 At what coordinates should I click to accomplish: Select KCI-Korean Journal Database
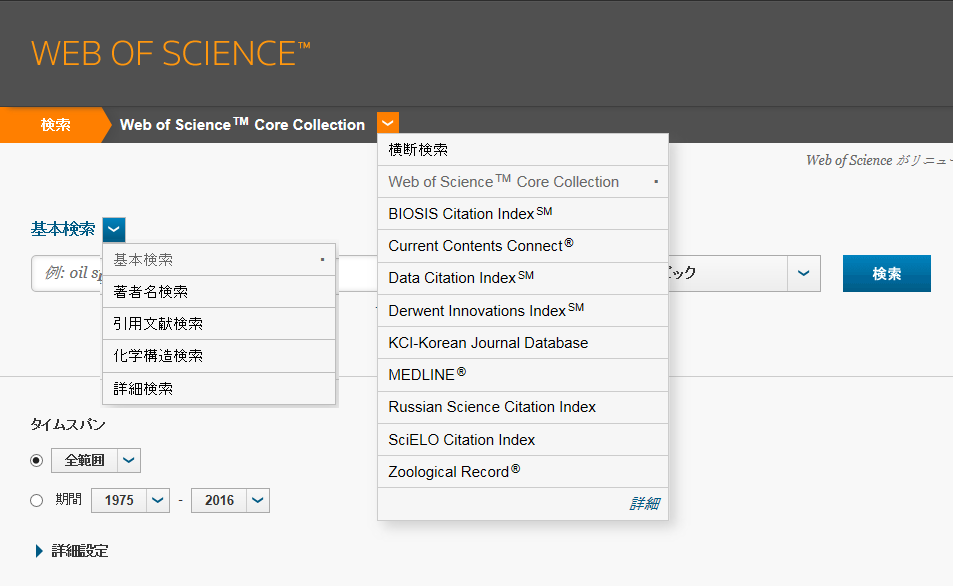(523, 343)
